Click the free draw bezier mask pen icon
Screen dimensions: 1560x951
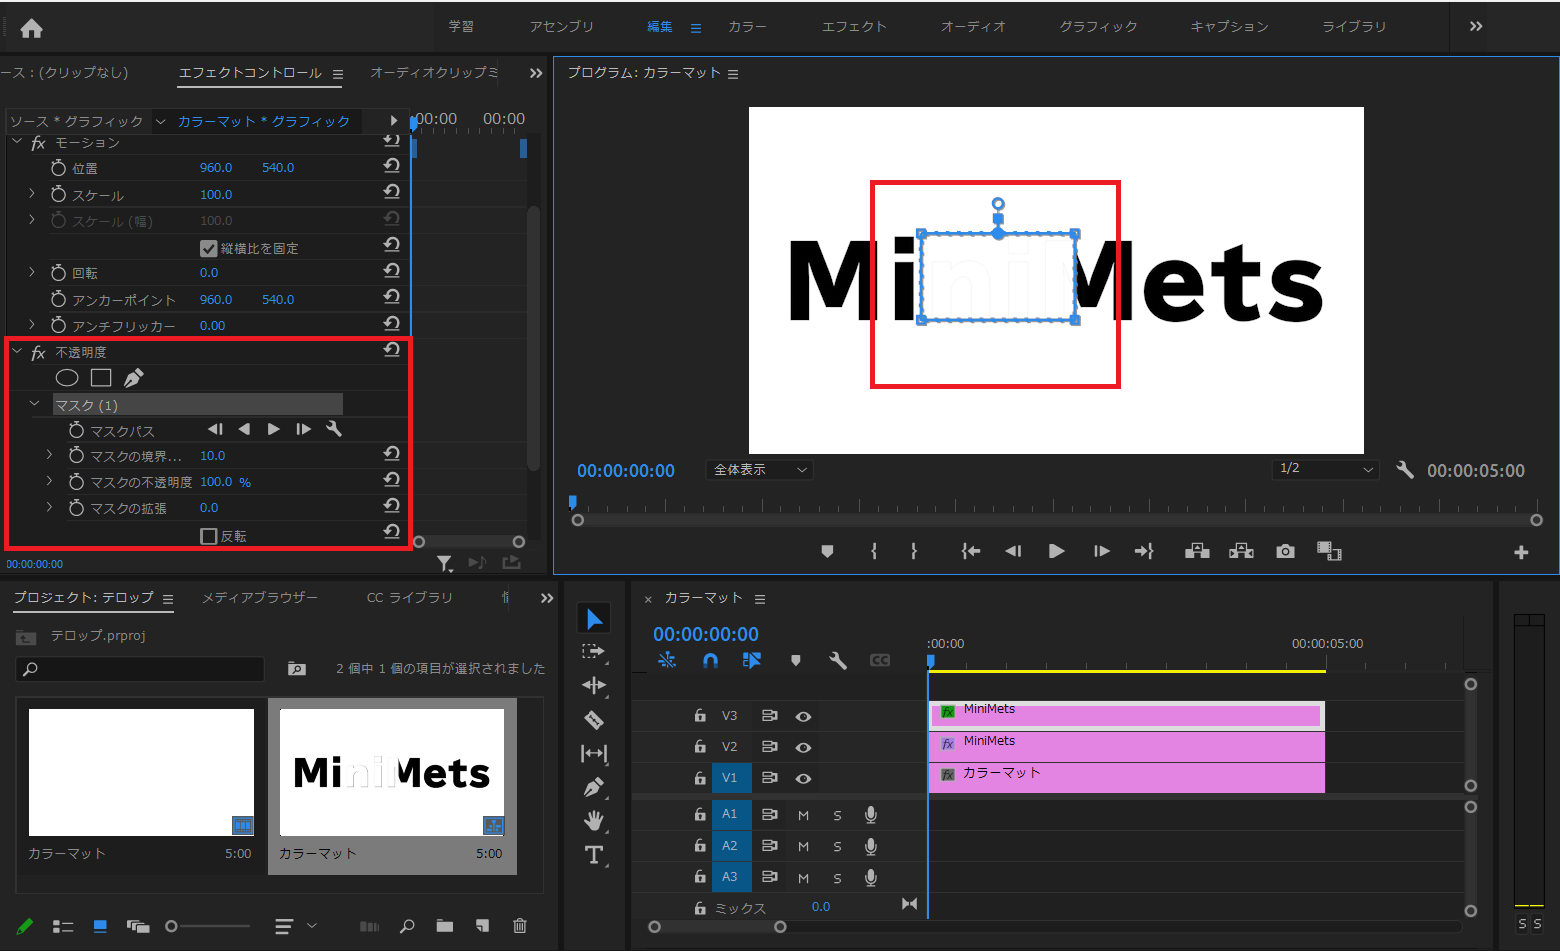133,377
